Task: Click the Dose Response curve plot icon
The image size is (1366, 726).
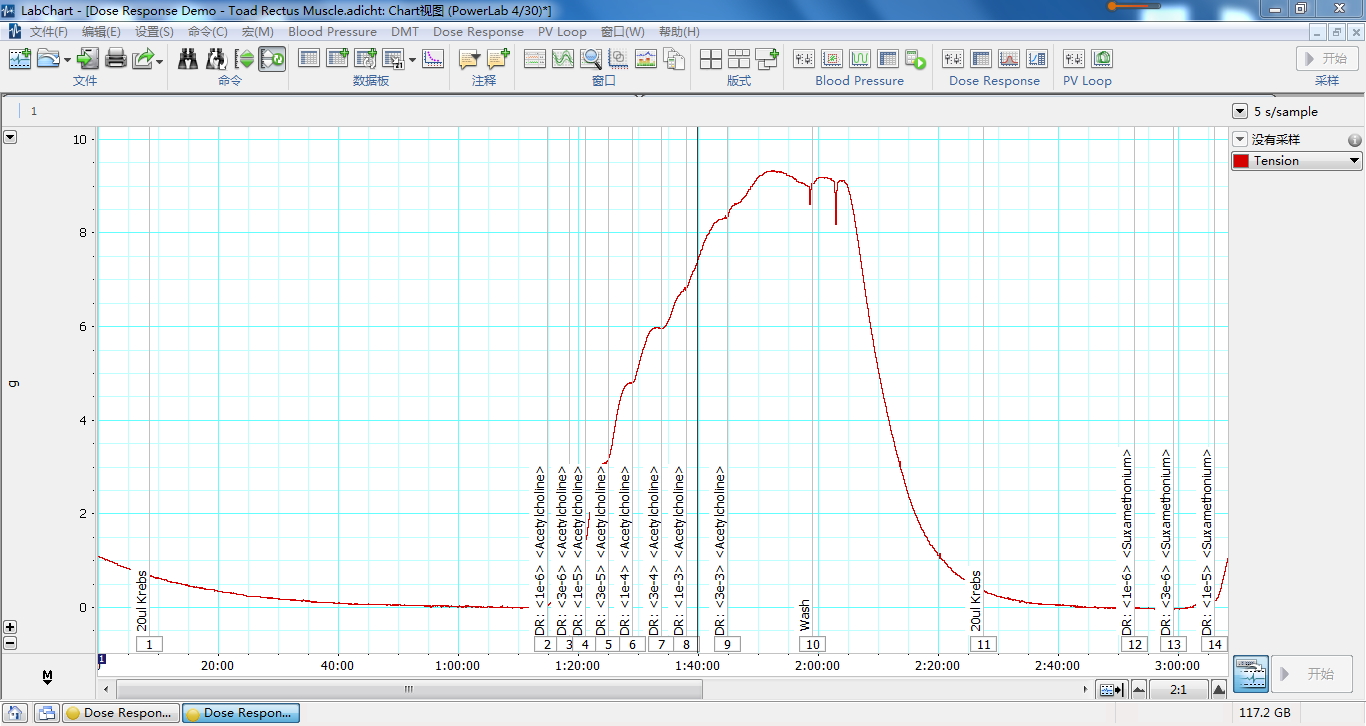Action: [1008, 59]
